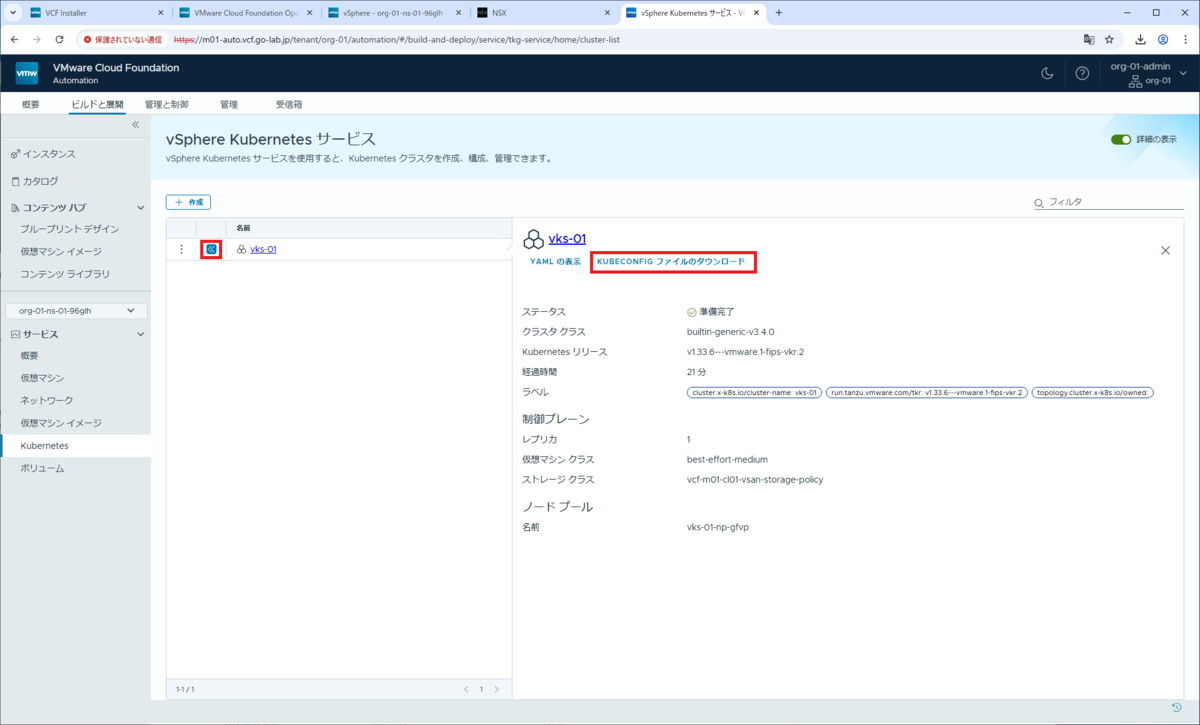Open the 受信箱 tab

click(x=289, y=104)
